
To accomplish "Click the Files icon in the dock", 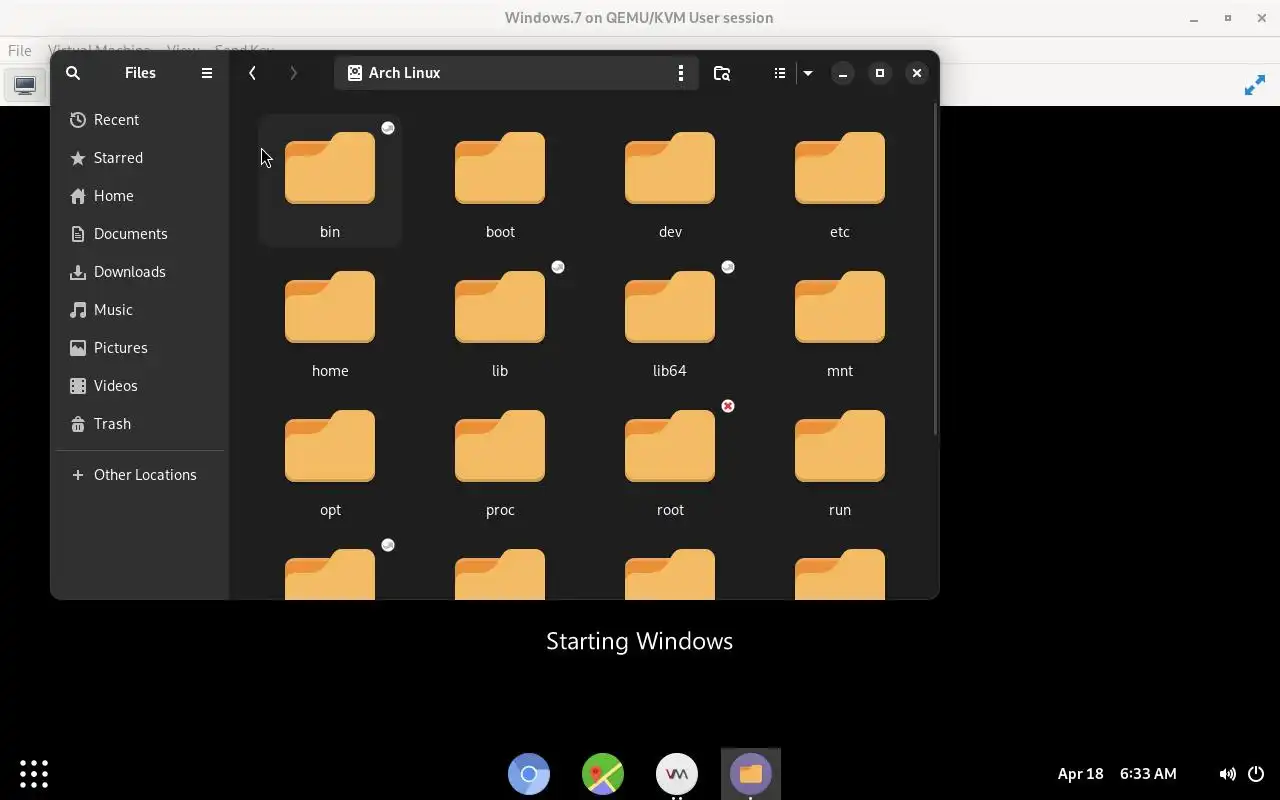I will tap(751, 773).
